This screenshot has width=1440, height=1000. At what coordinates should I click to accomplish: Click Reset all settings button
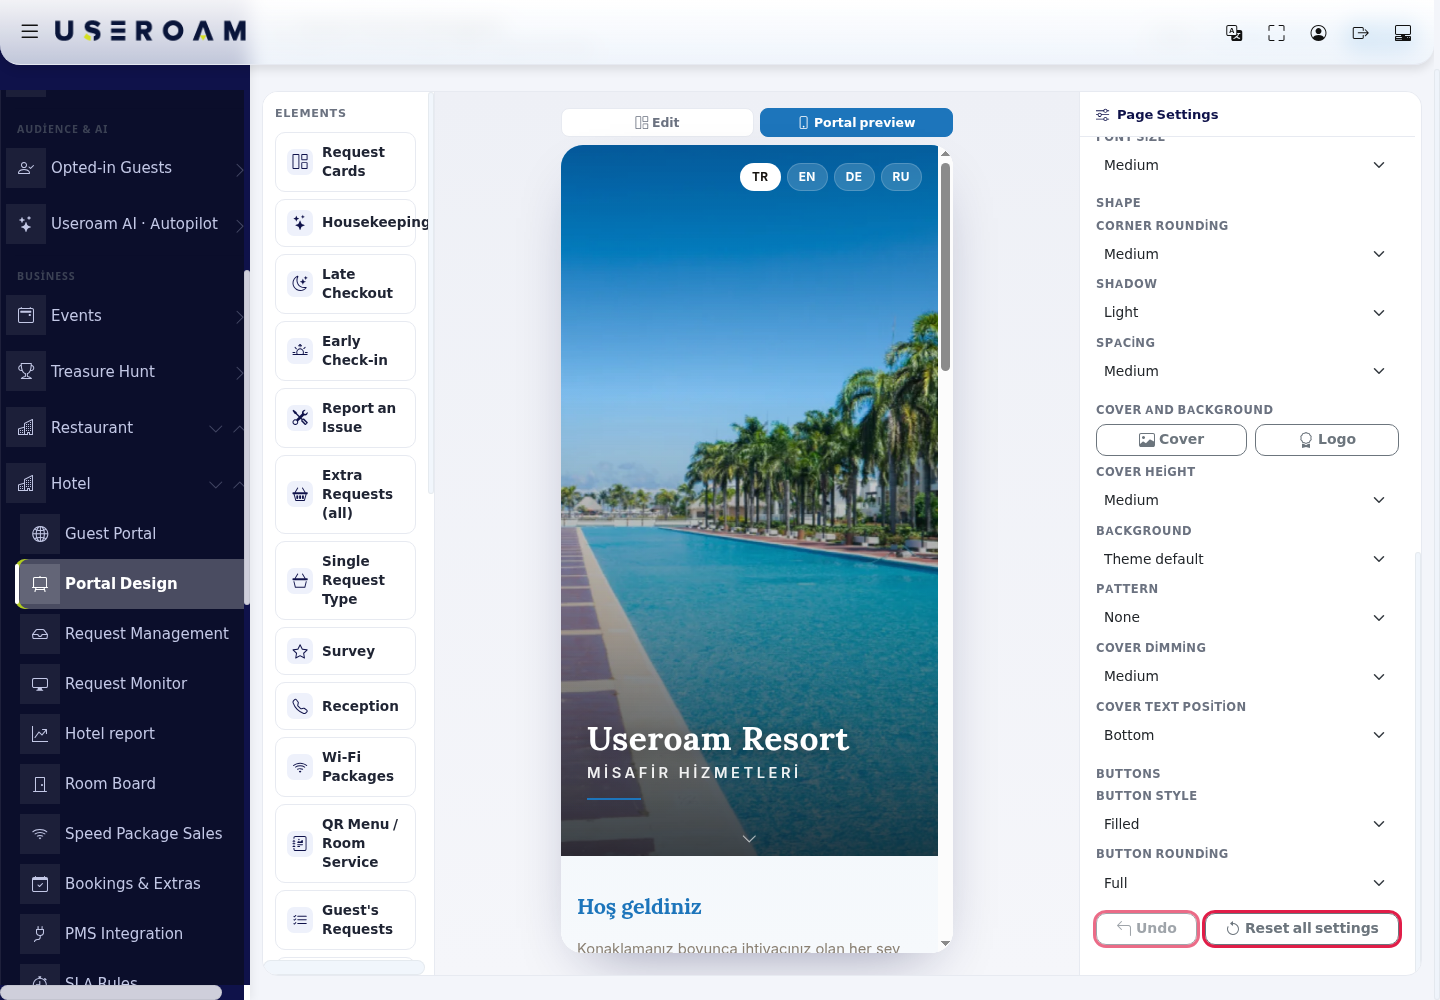click(x=1302, y=929)
